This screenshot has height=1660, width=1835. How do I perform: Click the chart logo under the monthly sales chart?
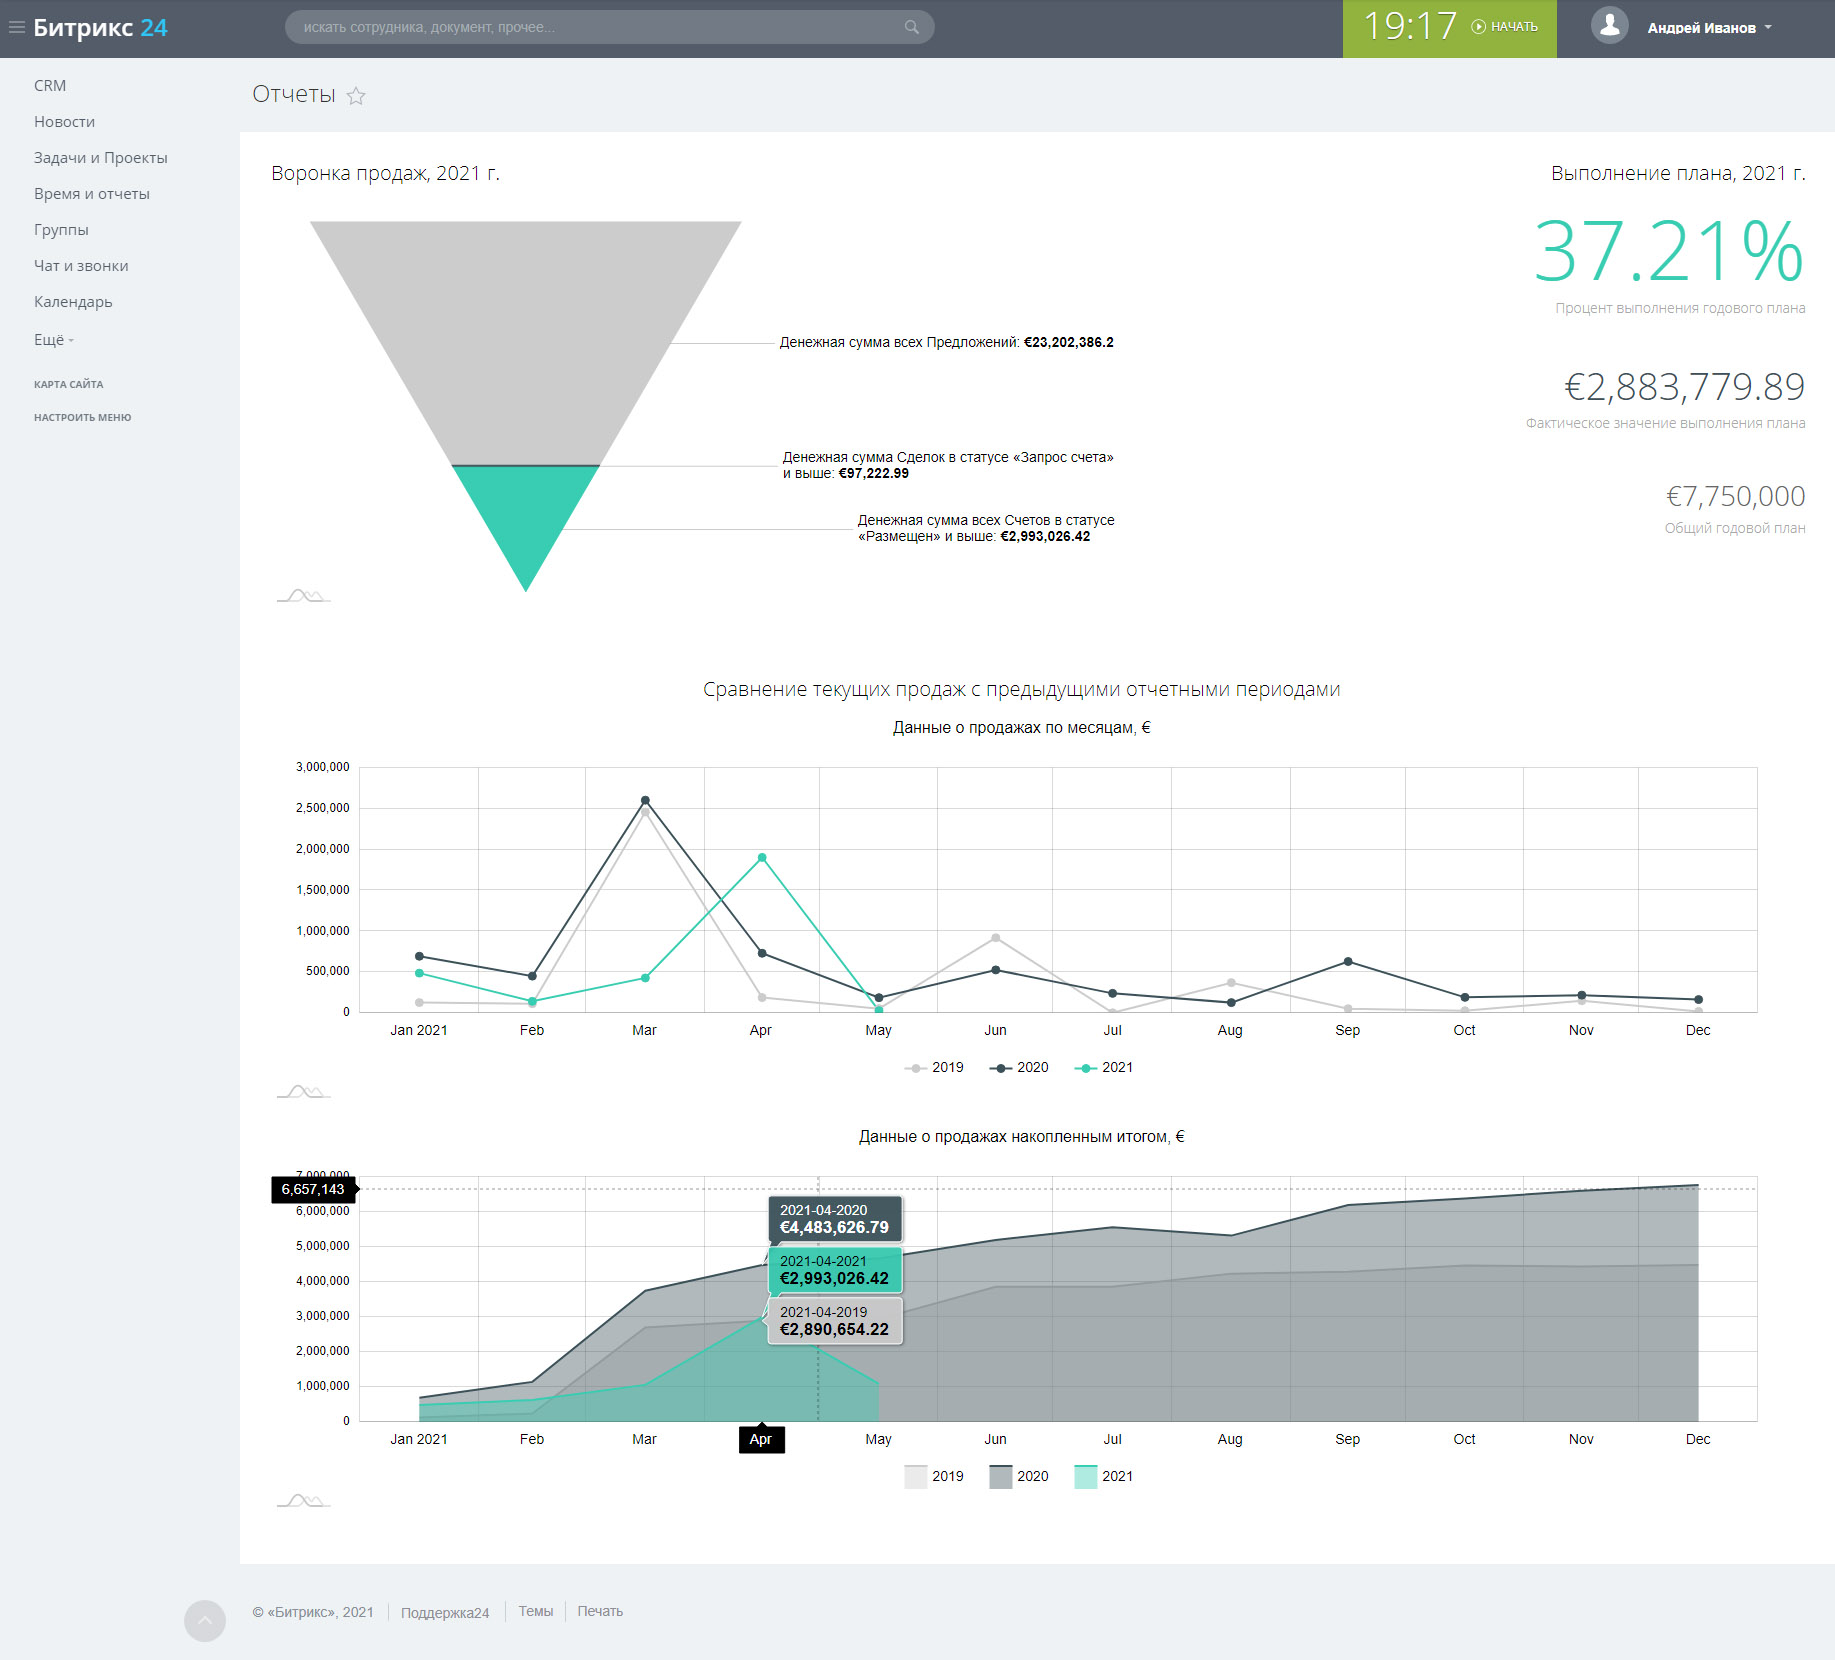click(302, 1091)
